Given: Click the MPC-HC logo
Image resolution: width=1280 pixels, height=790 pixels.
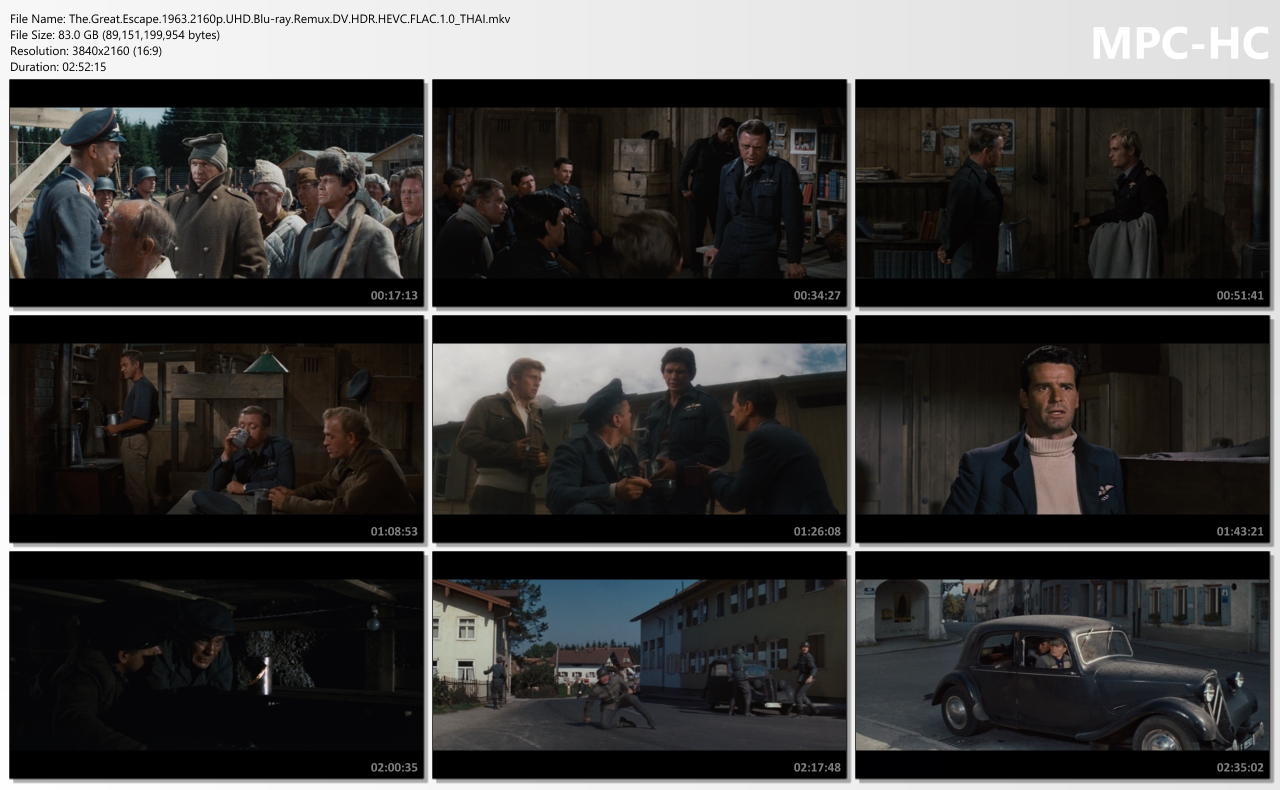Looking at the screenshot, I should [1179, 43].
